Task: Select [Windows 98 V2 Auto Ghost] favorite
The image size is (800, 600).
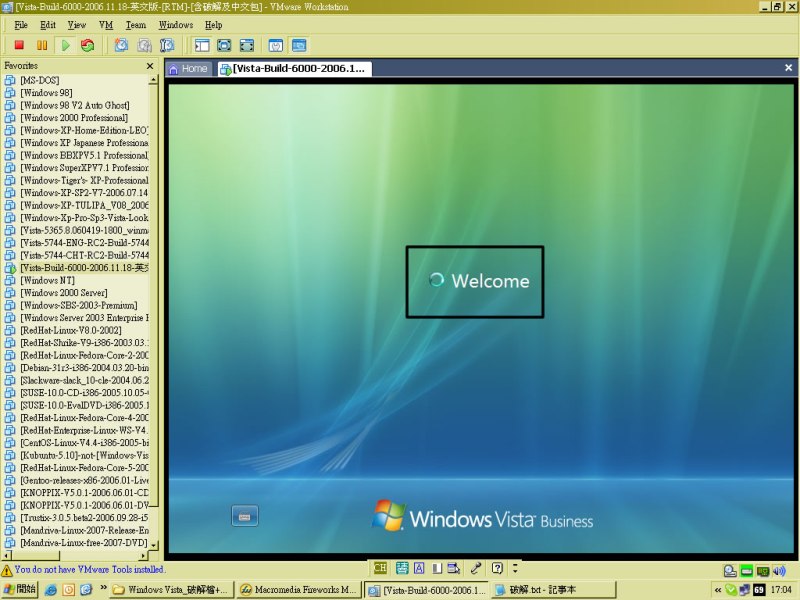Action: click(75, 105)
